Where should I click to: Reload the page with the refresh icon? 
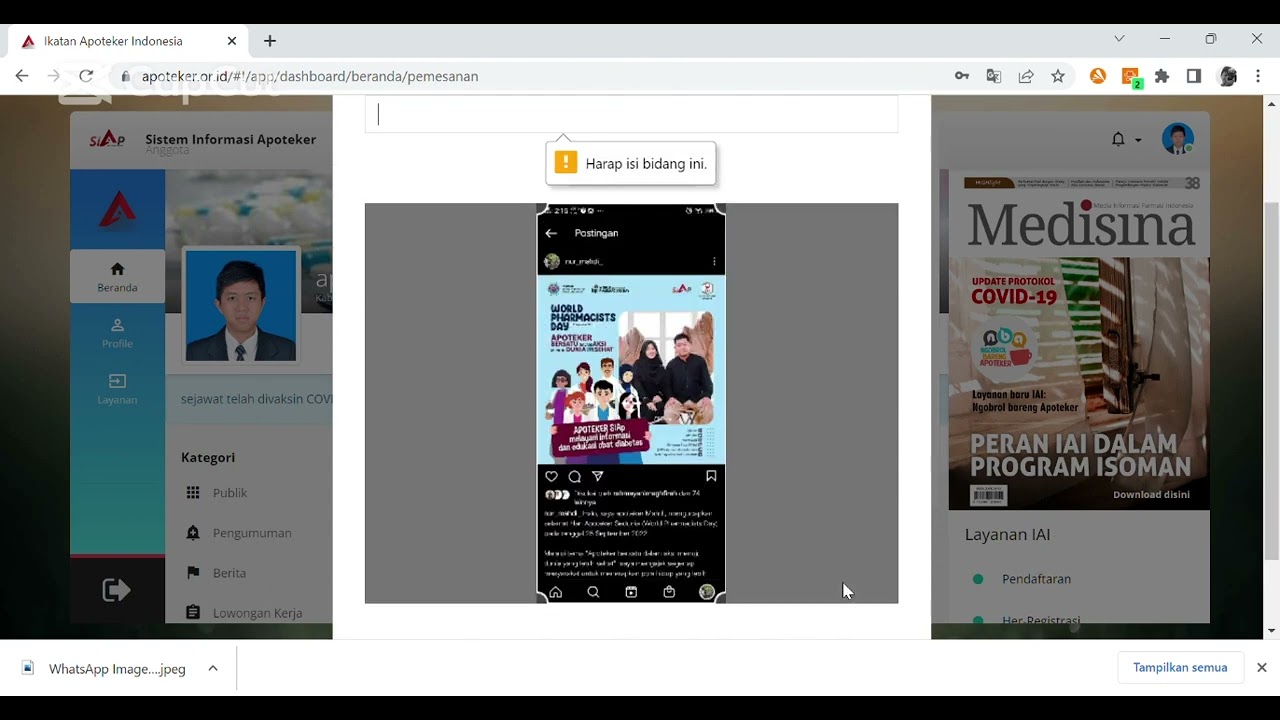(x=86, y=76)
